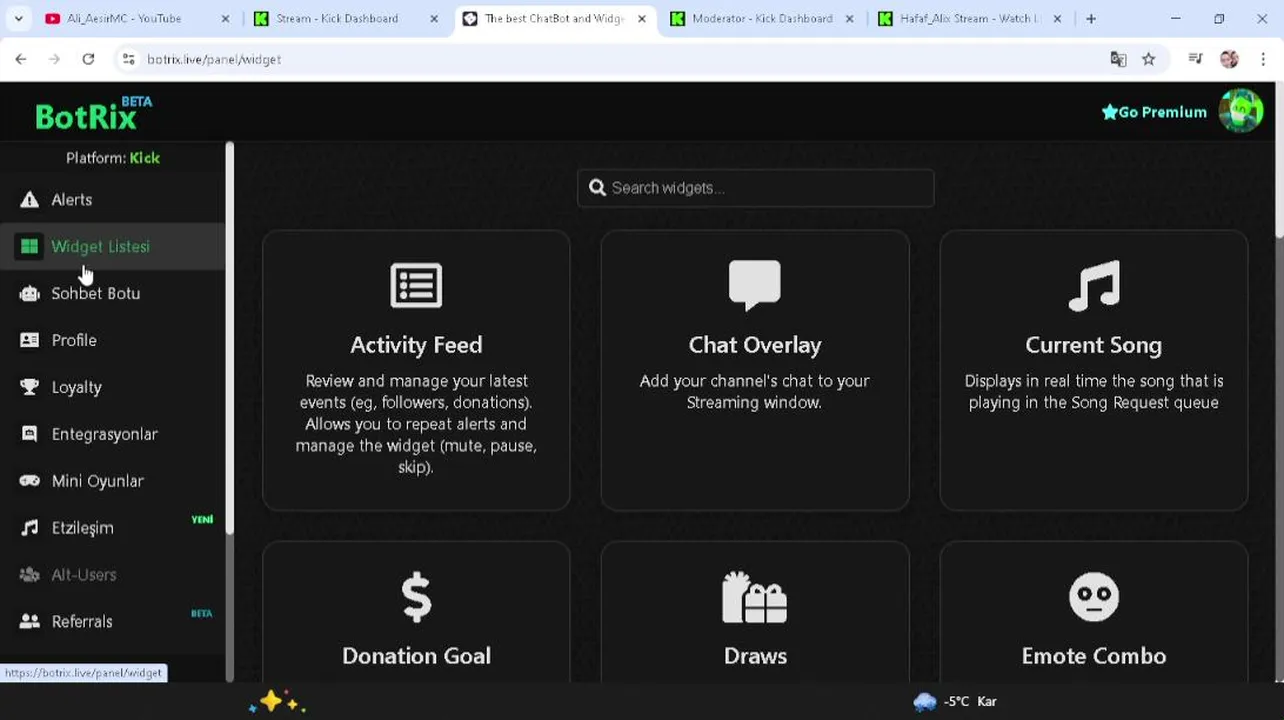Open the Chat Overlay widget title
The image size is (1284, 720).
coord(755,345)
